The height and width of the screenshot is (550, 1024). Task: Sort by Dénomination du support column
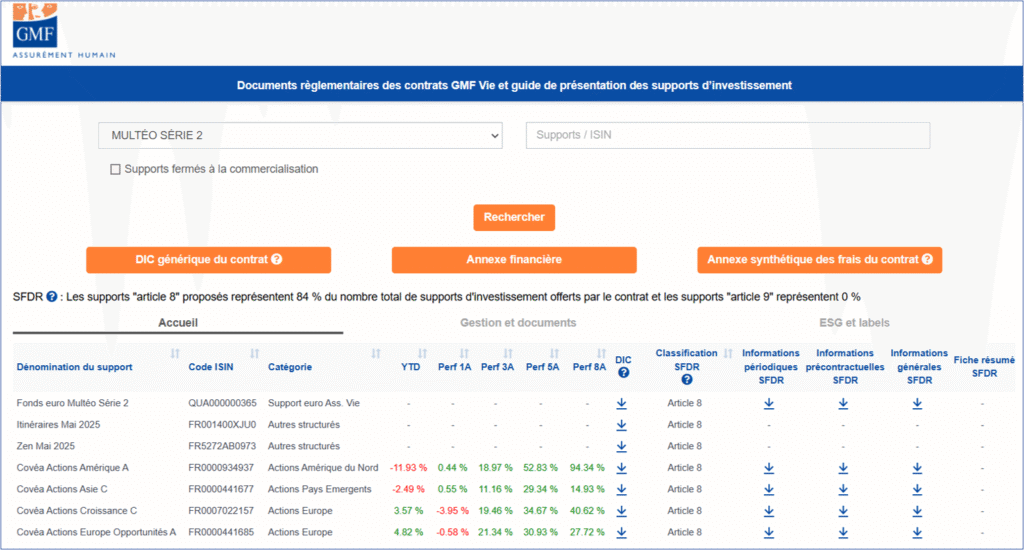coord(175,353)
